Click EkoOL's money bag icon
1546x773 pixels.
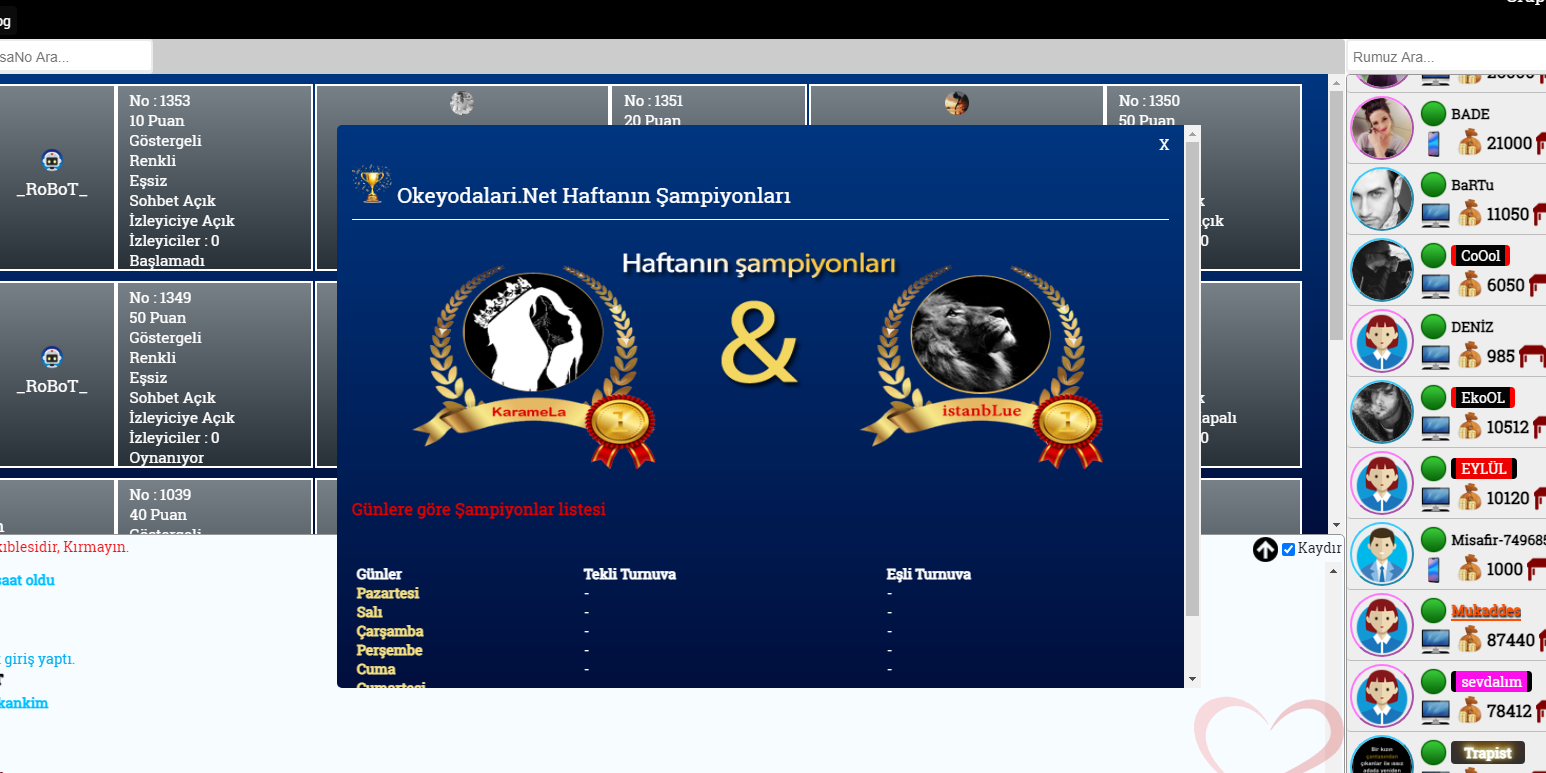[x=1469, y=427]
